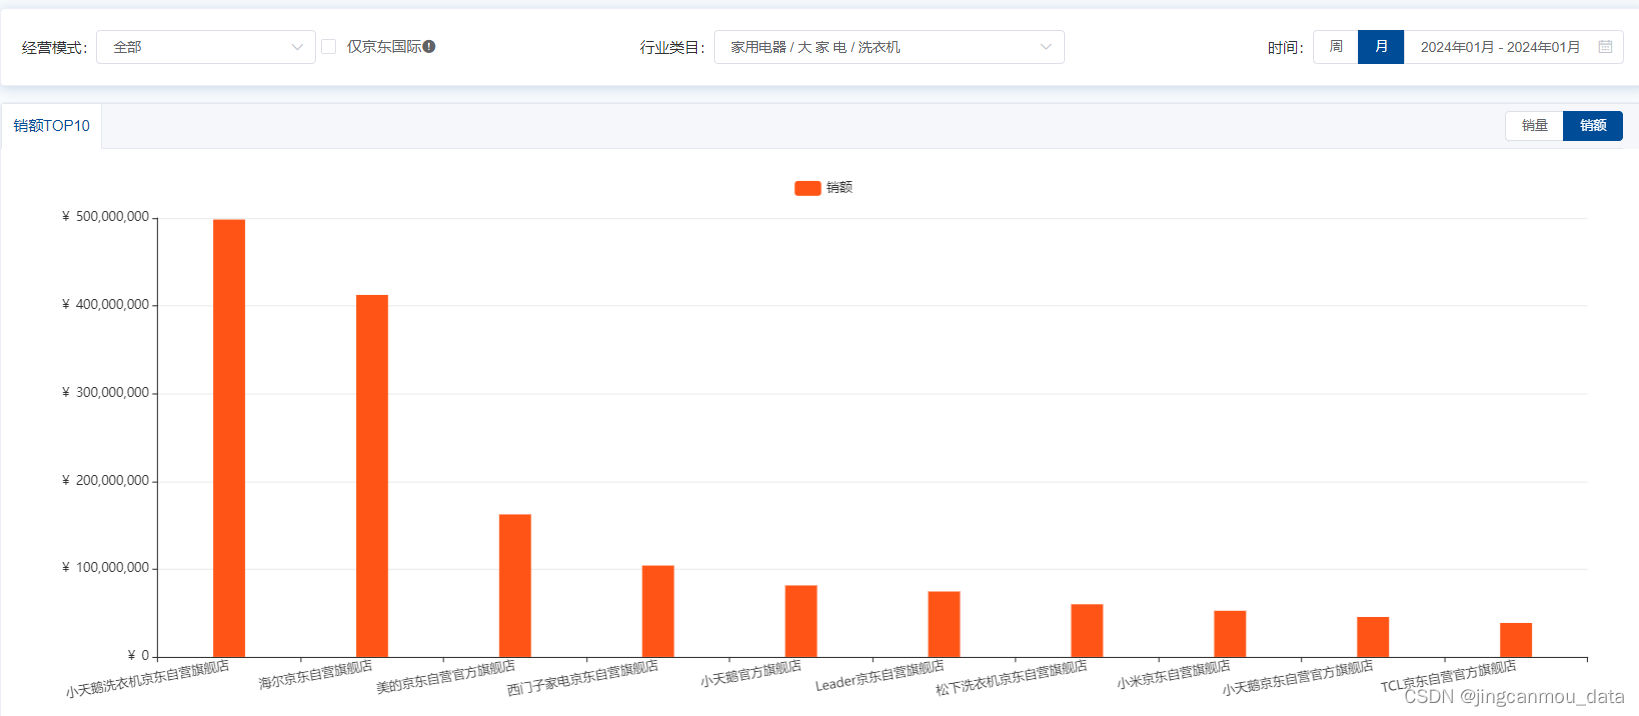Click the ¥ 200,000,000 axis label
This screenshot has width=1639, height=716.
coord(106,481)
